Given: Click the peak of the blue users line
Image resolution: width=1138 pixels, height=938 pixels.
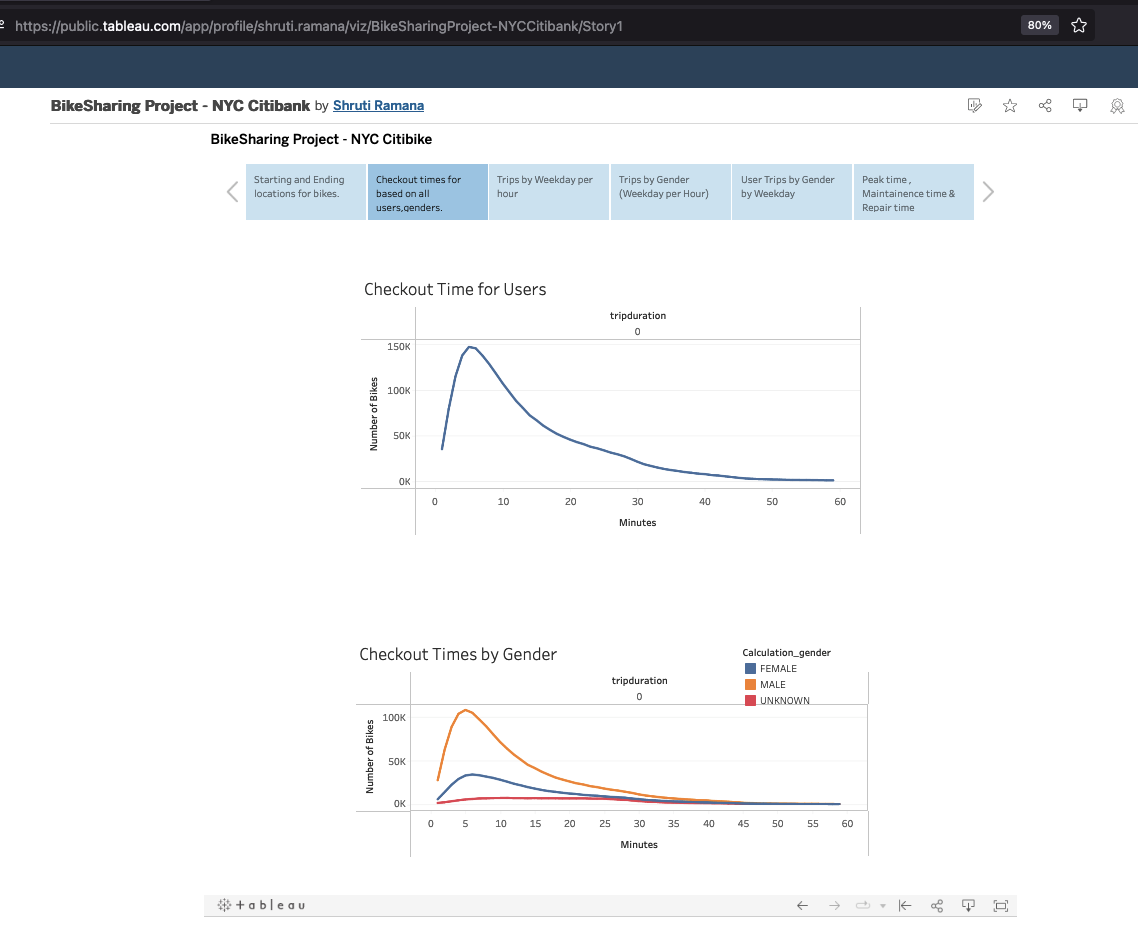Looking at the screenshot, I should [x=470, y=347].
